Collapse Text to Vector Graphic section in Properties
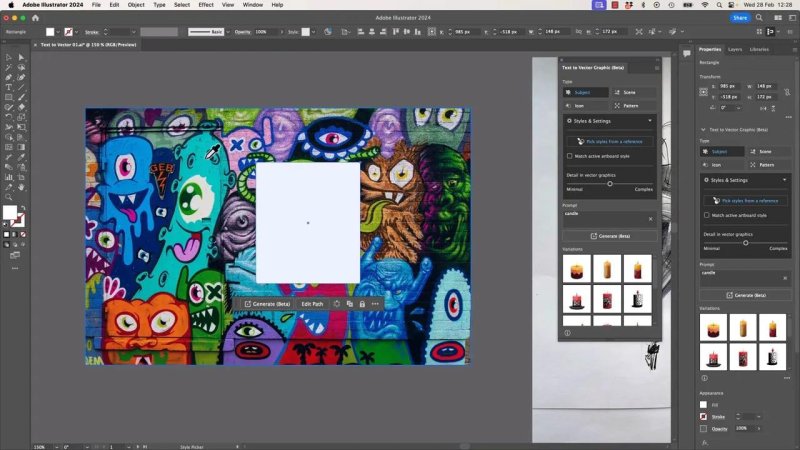This screenshot has height=450, width=800. tap(704, 130)
